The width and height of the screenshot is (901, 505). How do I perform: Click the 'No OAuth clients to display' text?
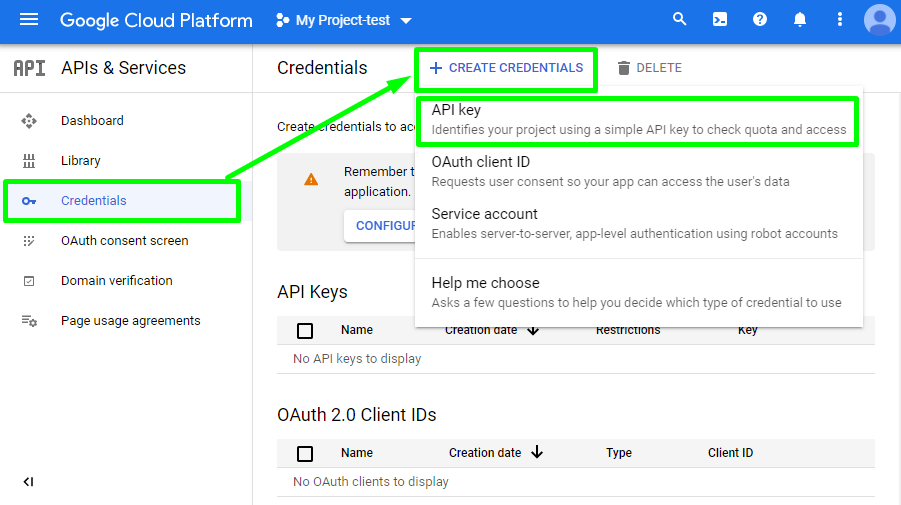(x=371, y=481)
